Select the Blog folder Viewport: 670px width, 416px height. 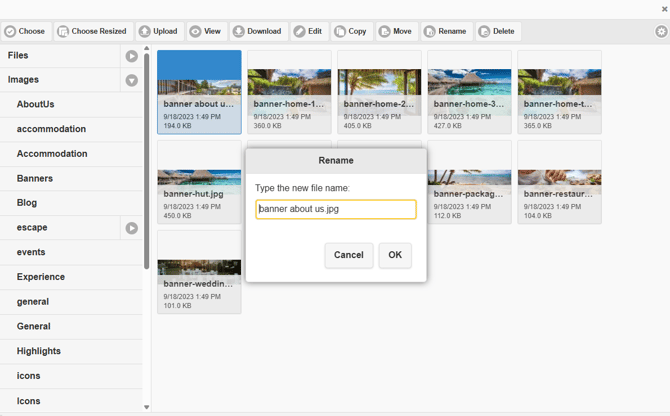[x=27, y=203]
